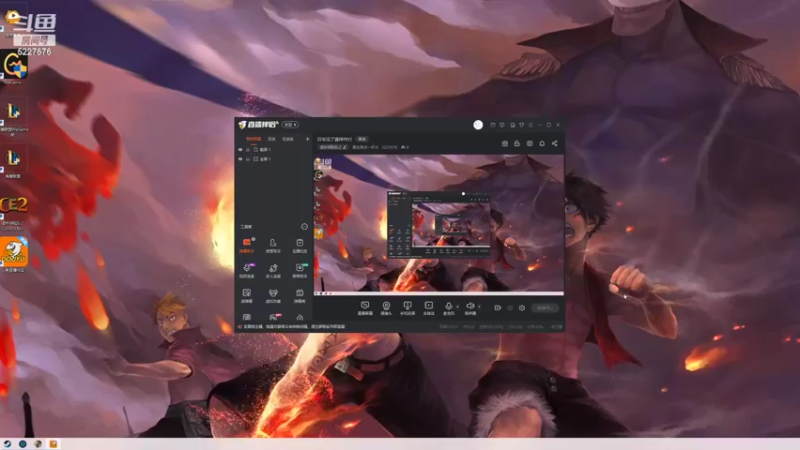Open the calendar-shaped tool in third toolbox row
The height and width of the screenshot is (450, 800).
pos(299,295)
